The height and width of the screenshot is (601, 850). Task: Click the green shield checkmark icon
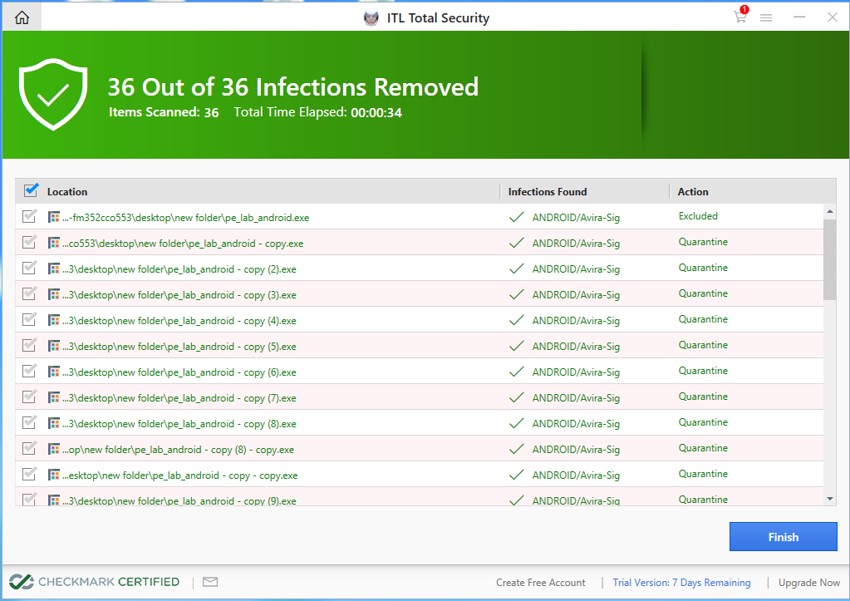[53, 94]
